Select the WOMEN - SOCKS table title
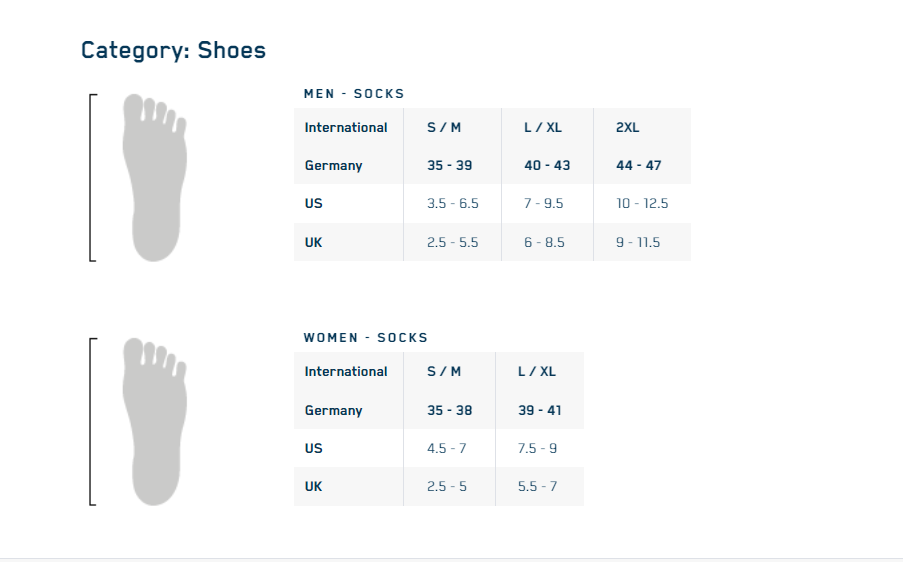Screen dimensions: 903x562 [365, 338]
